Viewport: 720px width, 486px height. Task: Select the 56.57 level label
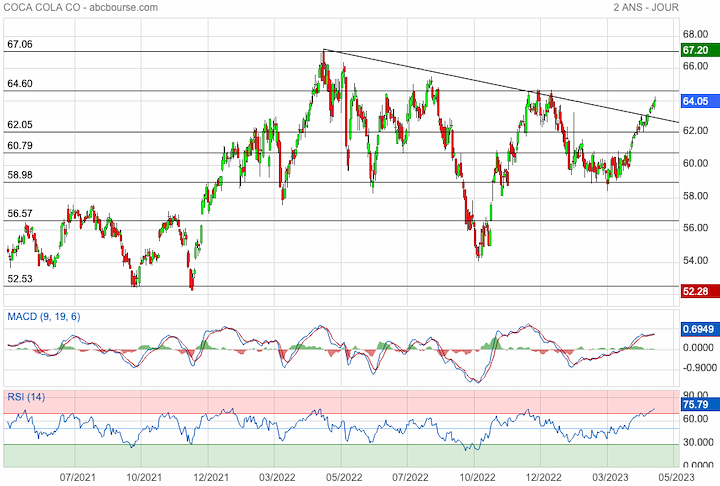tap(20, 214)
